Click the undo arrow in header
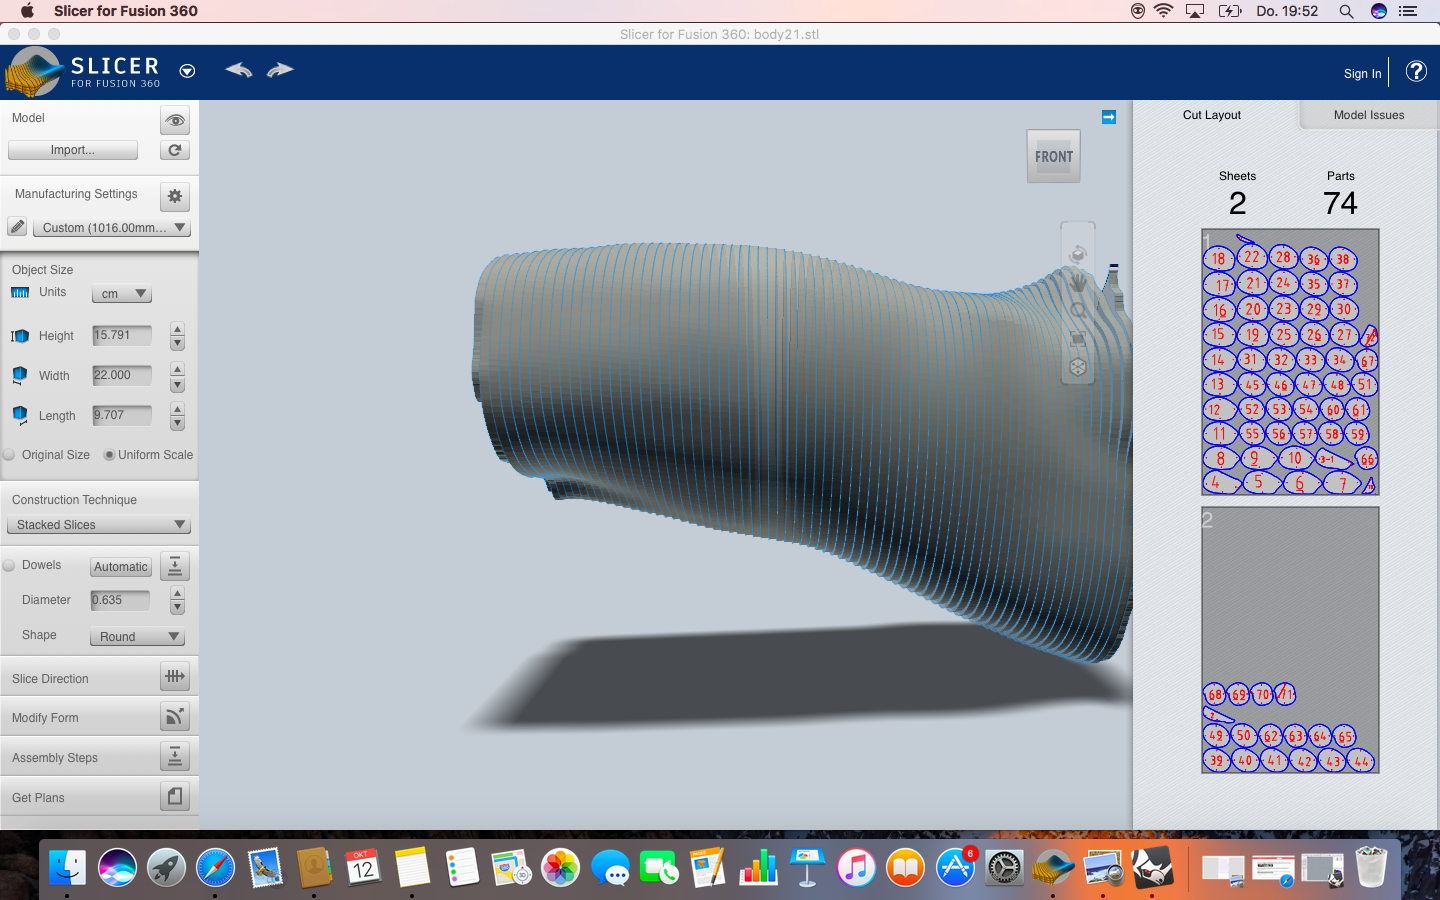This screenshot has height=900, width=1440. coord(238,70)
